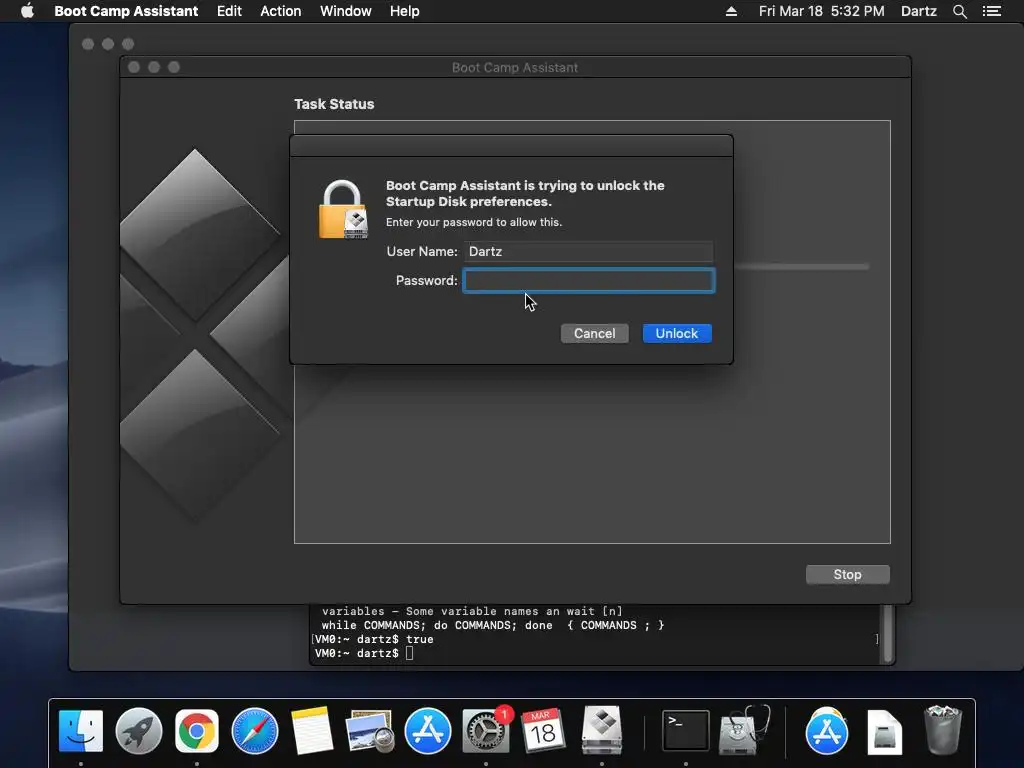
Task: Open Calendar showing MAR 18
Action: point(543,731)
